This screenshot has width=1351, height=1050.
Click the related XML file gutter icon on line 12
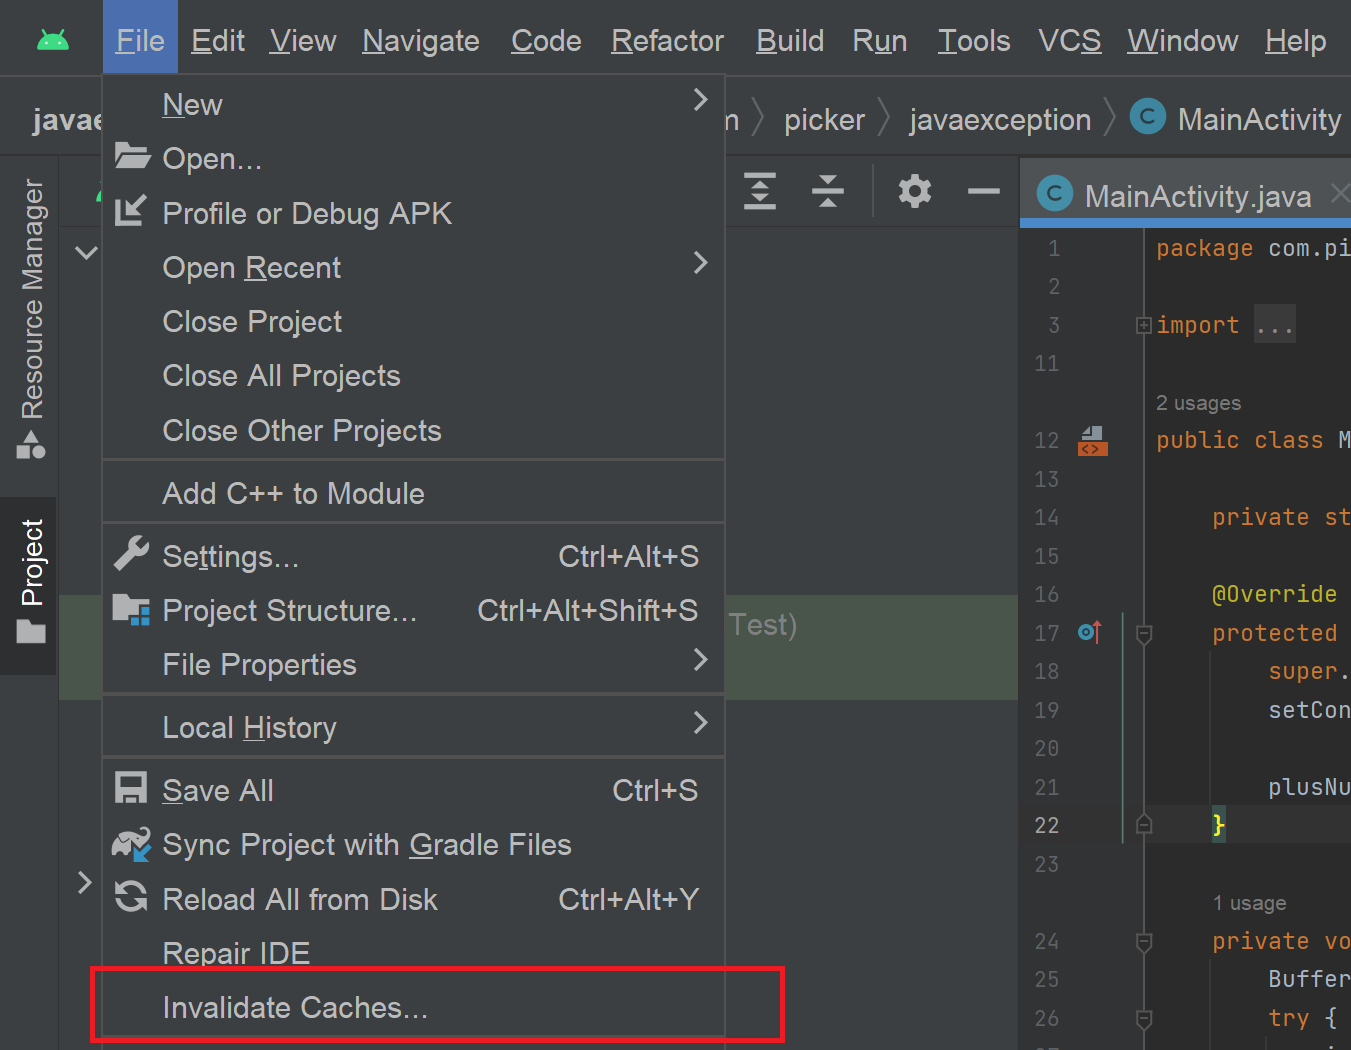[1092, 441]
